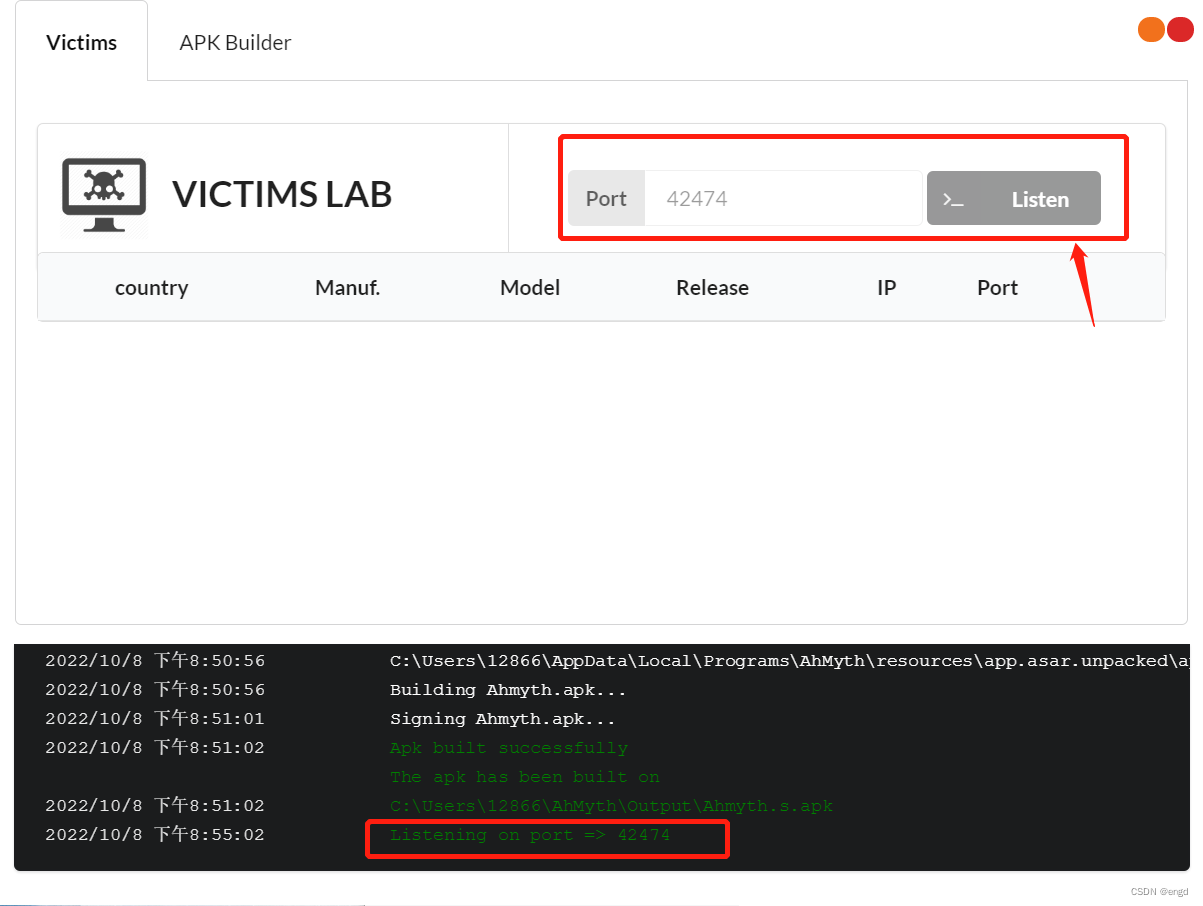The height and width of the screenshot is (906, 1203).
Task: Focus the Port input field
Action: 783,198
